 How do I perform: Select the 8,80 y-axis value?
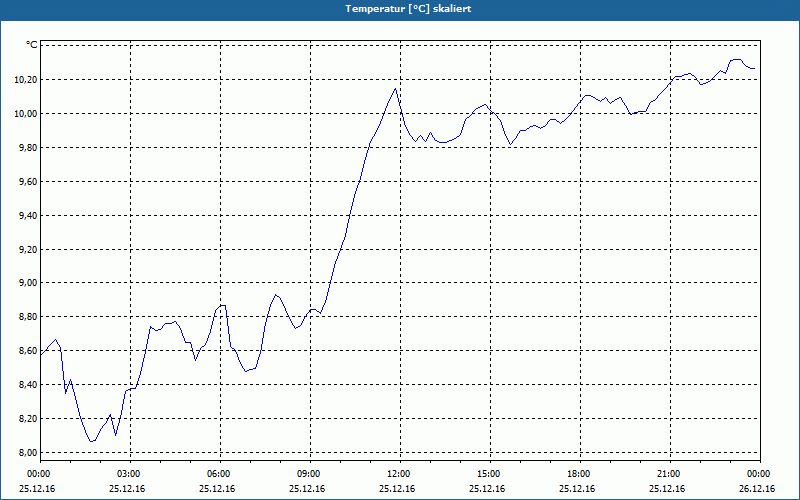28,316
